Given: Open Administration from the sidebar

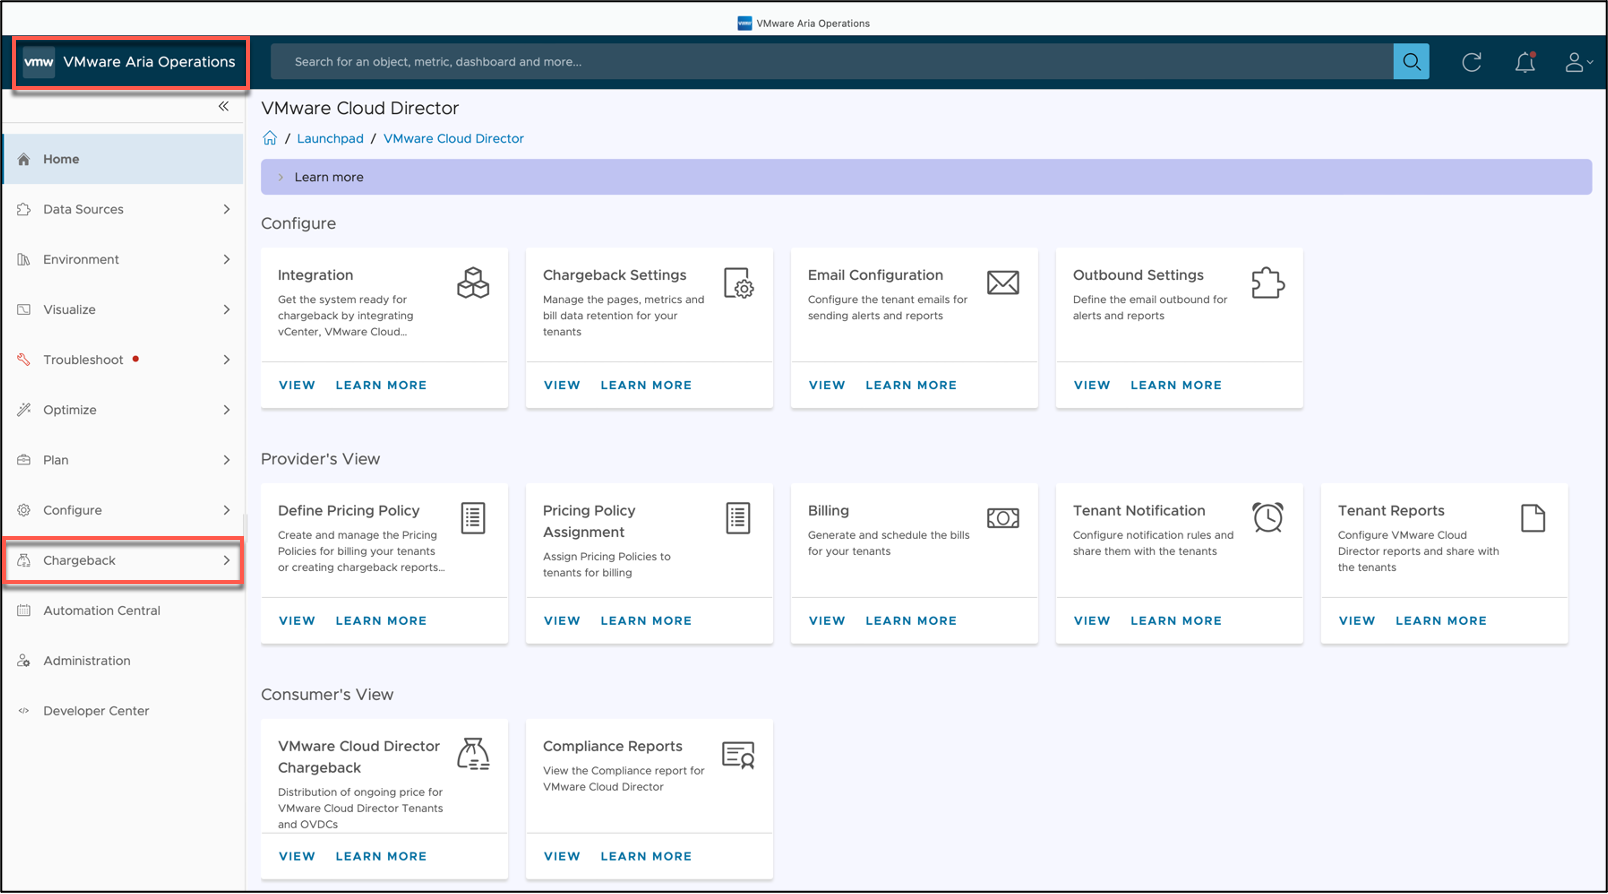Looking at the screenshot, I should (x=87, y=661).
